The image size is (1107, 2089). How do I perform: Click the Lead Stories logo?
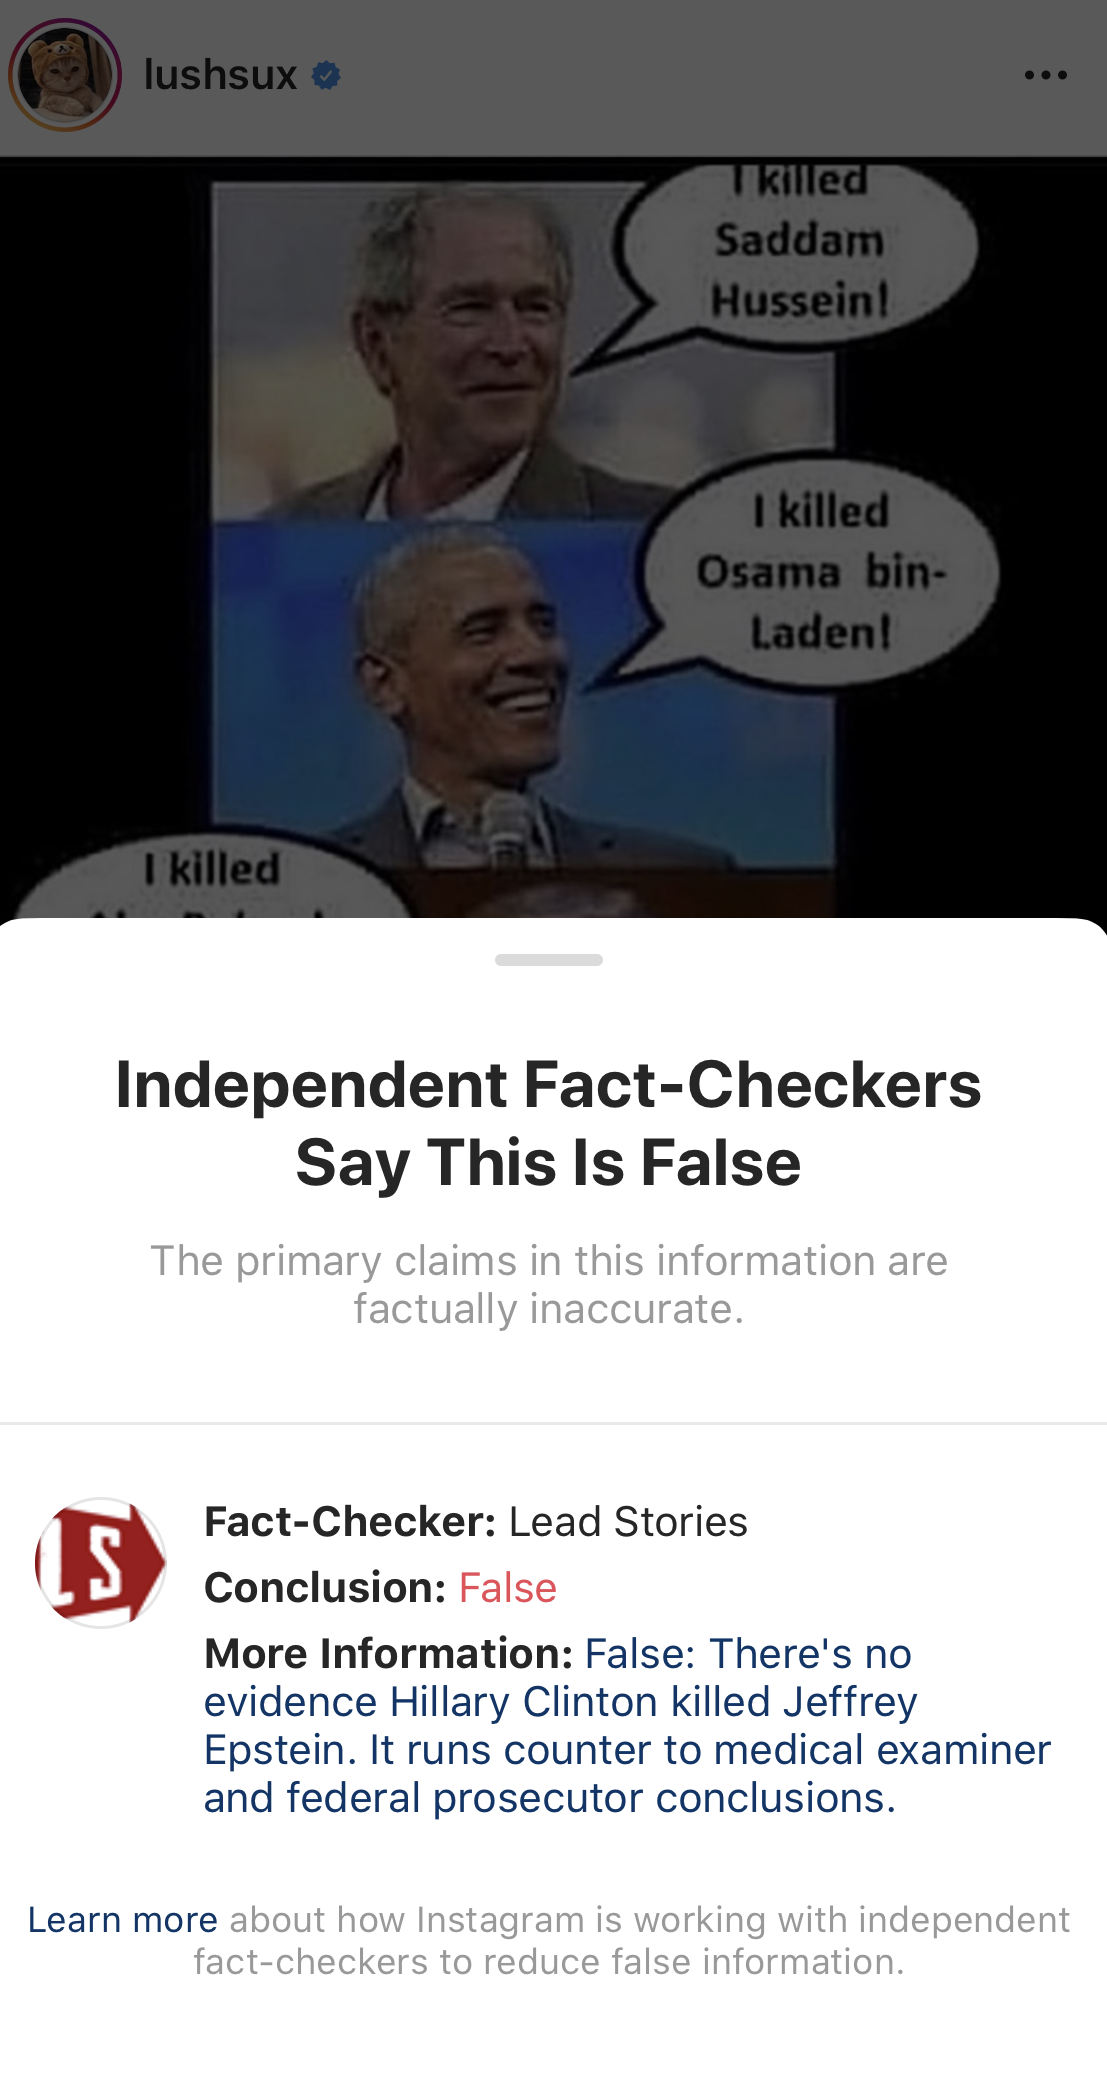[100, 1562]
